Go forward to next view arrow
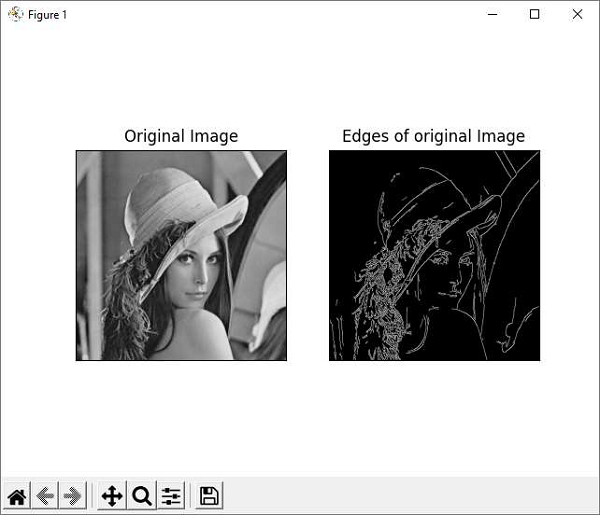 click(x=71, y=496)
